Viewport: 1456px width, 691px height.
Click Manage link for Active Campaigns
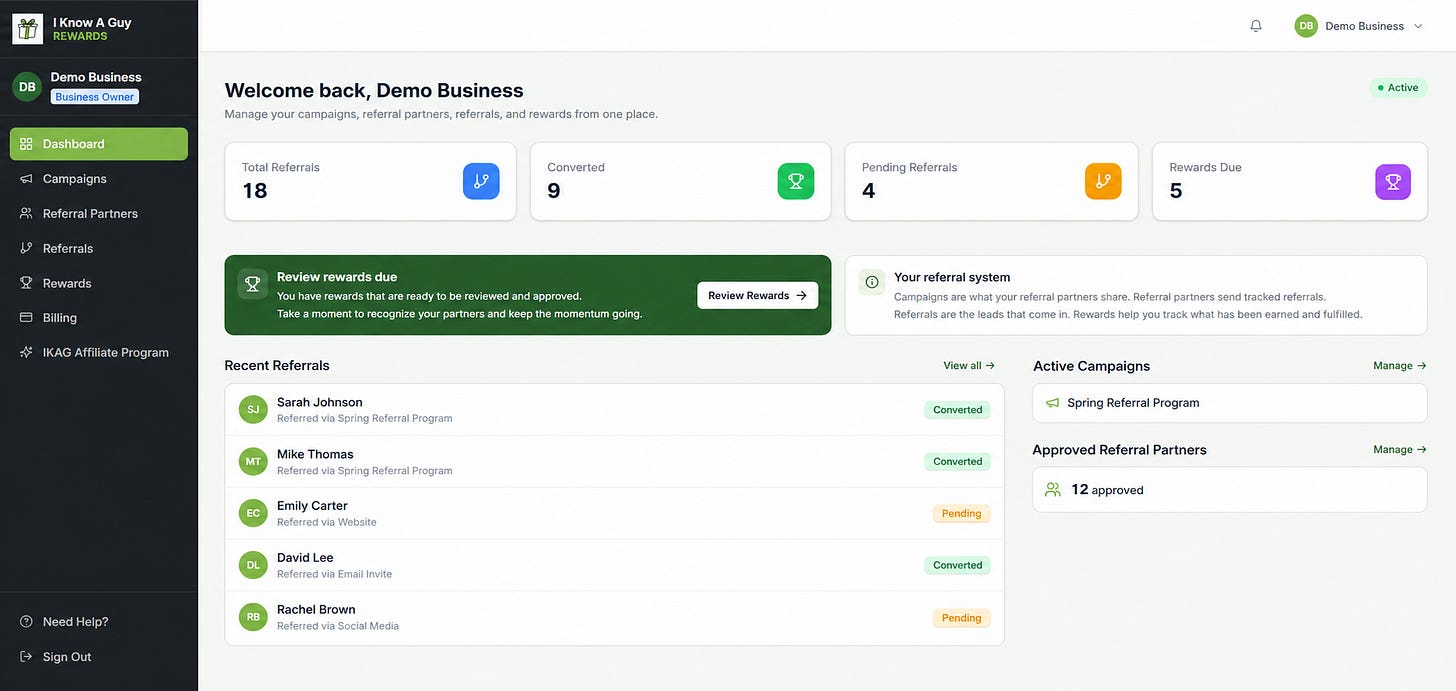(x=1400, y=366)
